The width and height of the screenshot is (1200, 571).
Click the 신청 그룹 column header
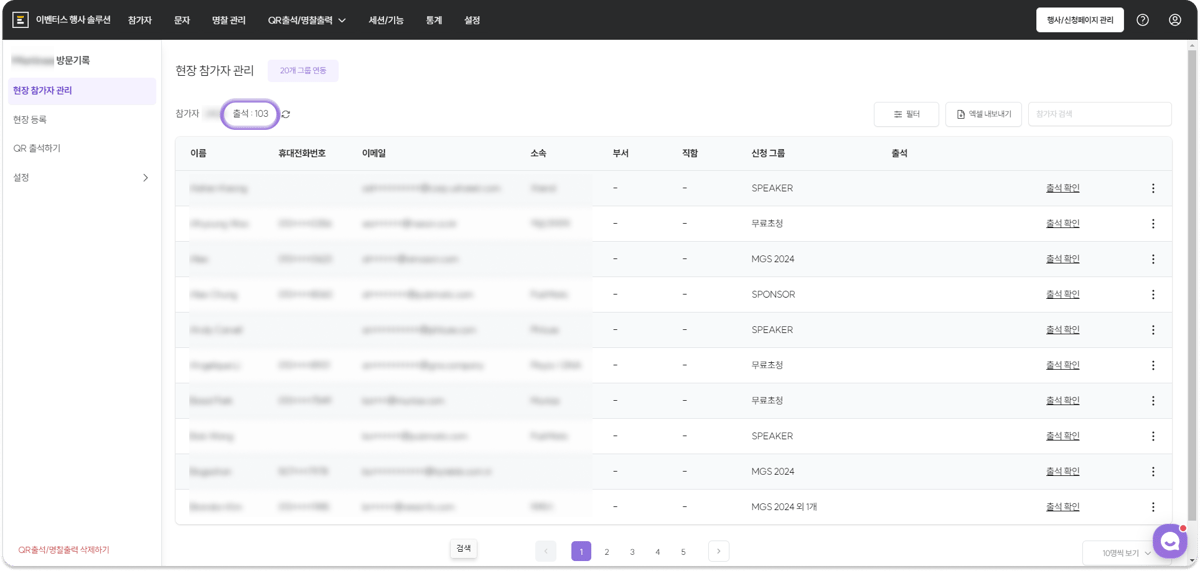coord(768,154)
